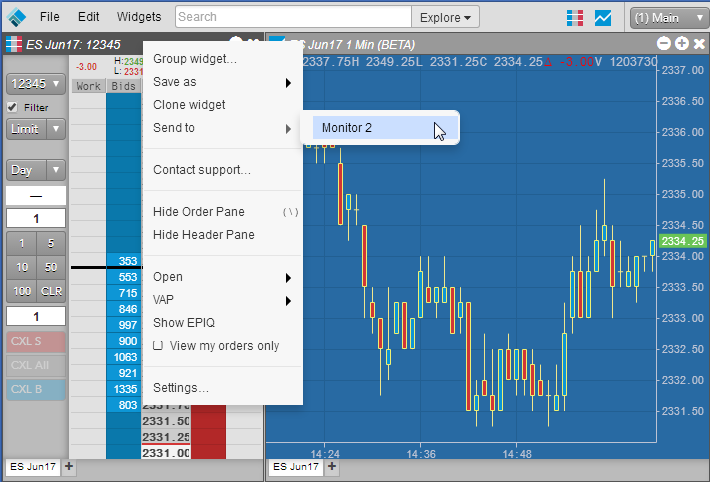Minimize chart widget with minus icon
710x482 pixels.
click(x=664, y=43)
